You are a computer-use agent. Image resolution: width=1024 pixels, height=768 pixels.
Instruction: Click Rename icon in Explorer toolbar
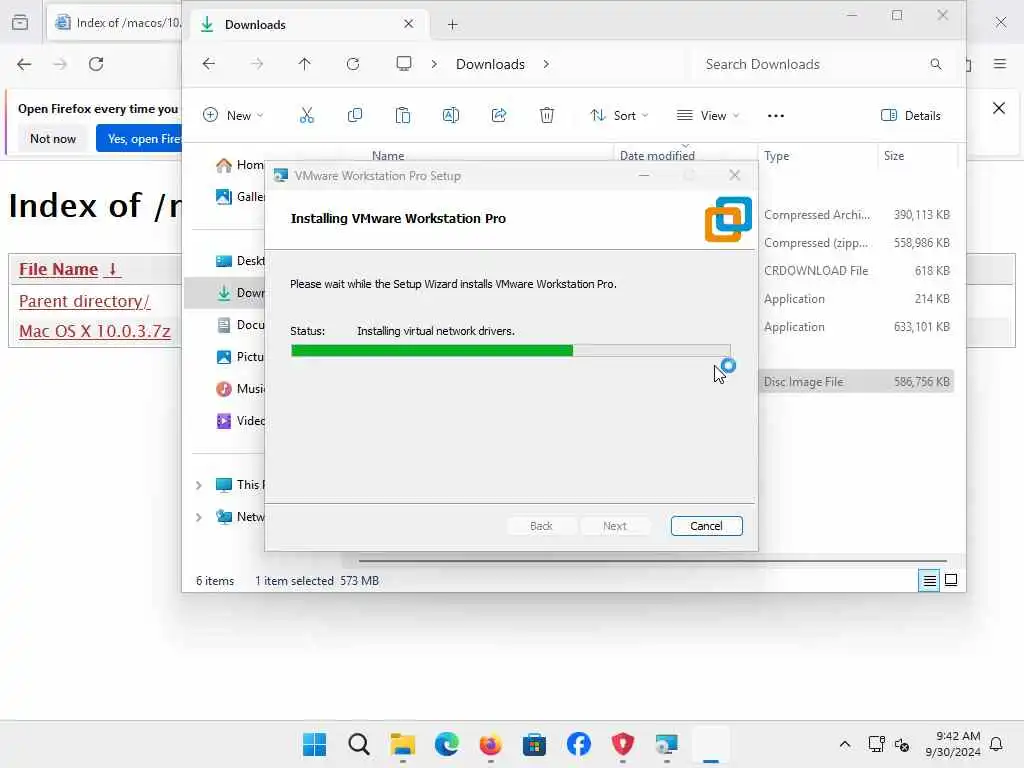pyautogui.click(x=451, y=116)
